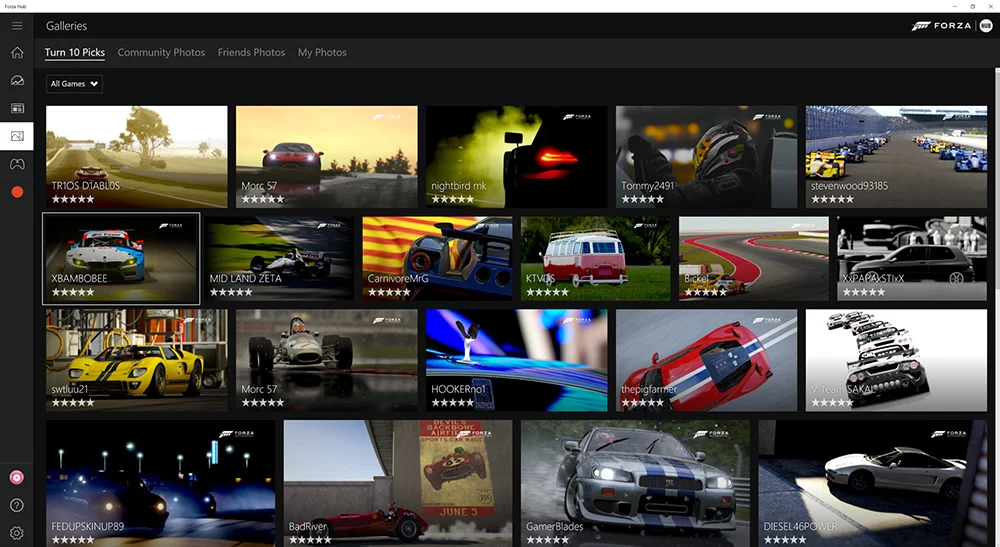The width and height of the screenshot is (1000, 547).
Task: Open the nightbird mk taillight photo
Action: click(x=517, y=157)
